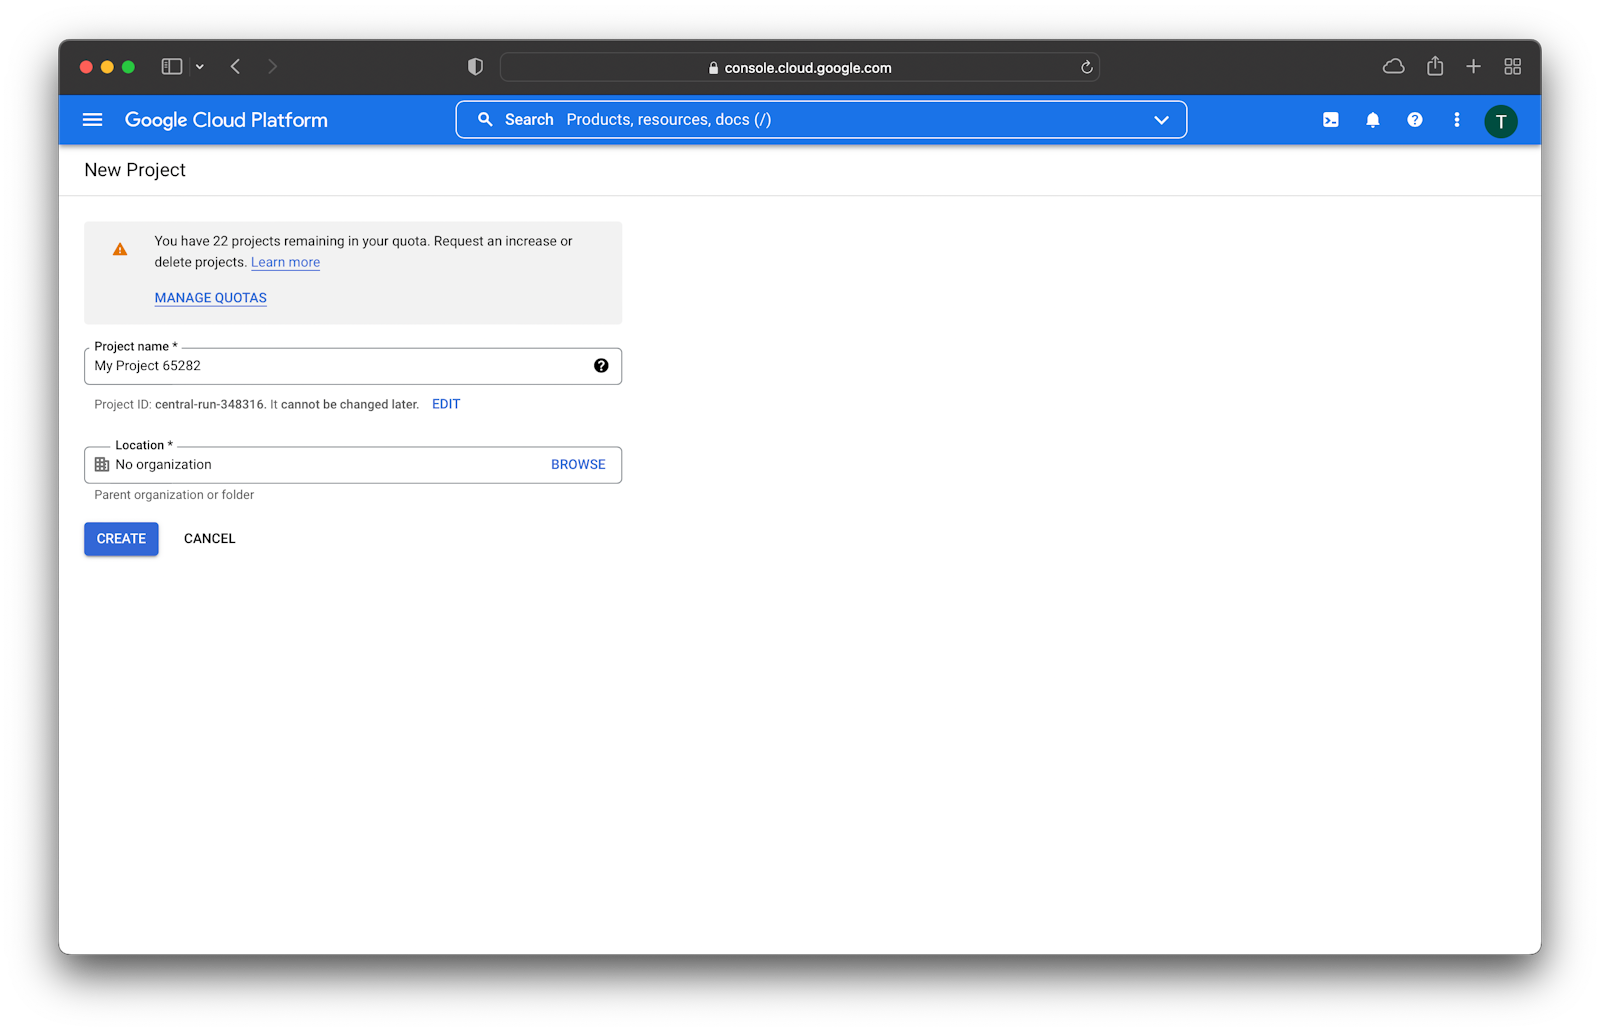1600x1032 pixels.
Task: Click EDIT next to the project ID
Action: click(445, 404)
